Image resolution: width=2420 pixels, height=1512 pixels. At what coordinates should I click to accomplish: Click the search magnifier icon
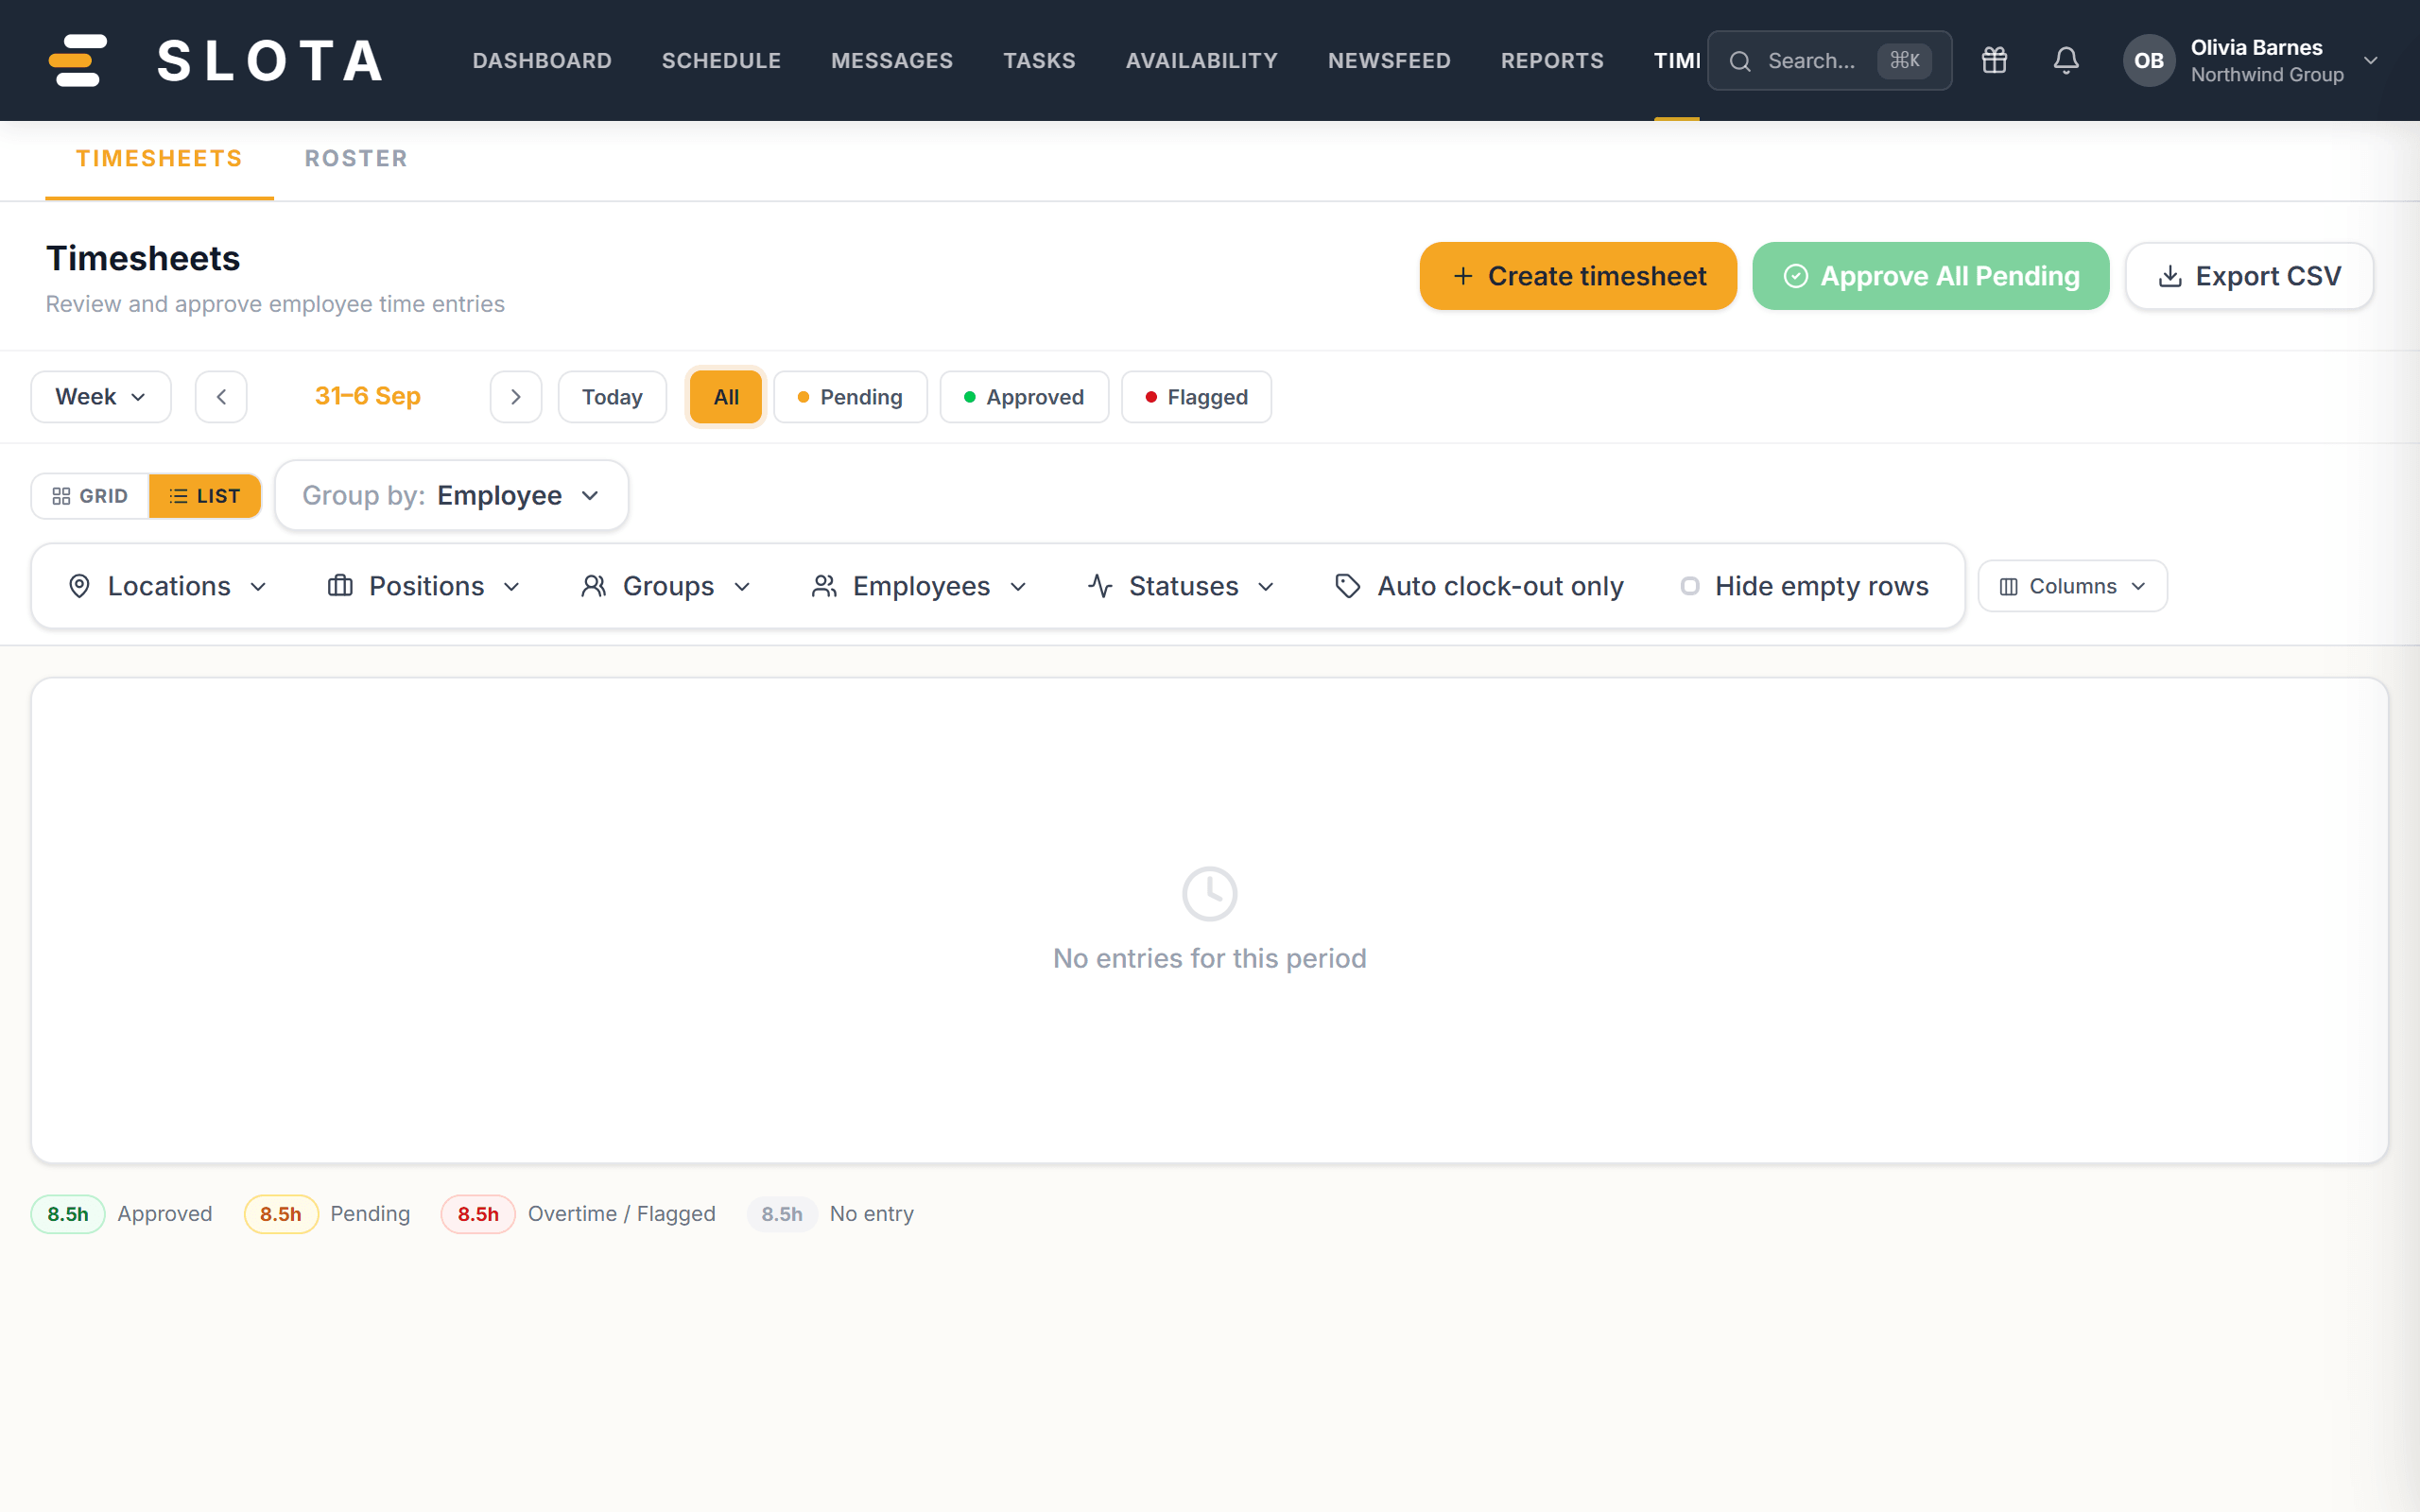pos(1740,61)
